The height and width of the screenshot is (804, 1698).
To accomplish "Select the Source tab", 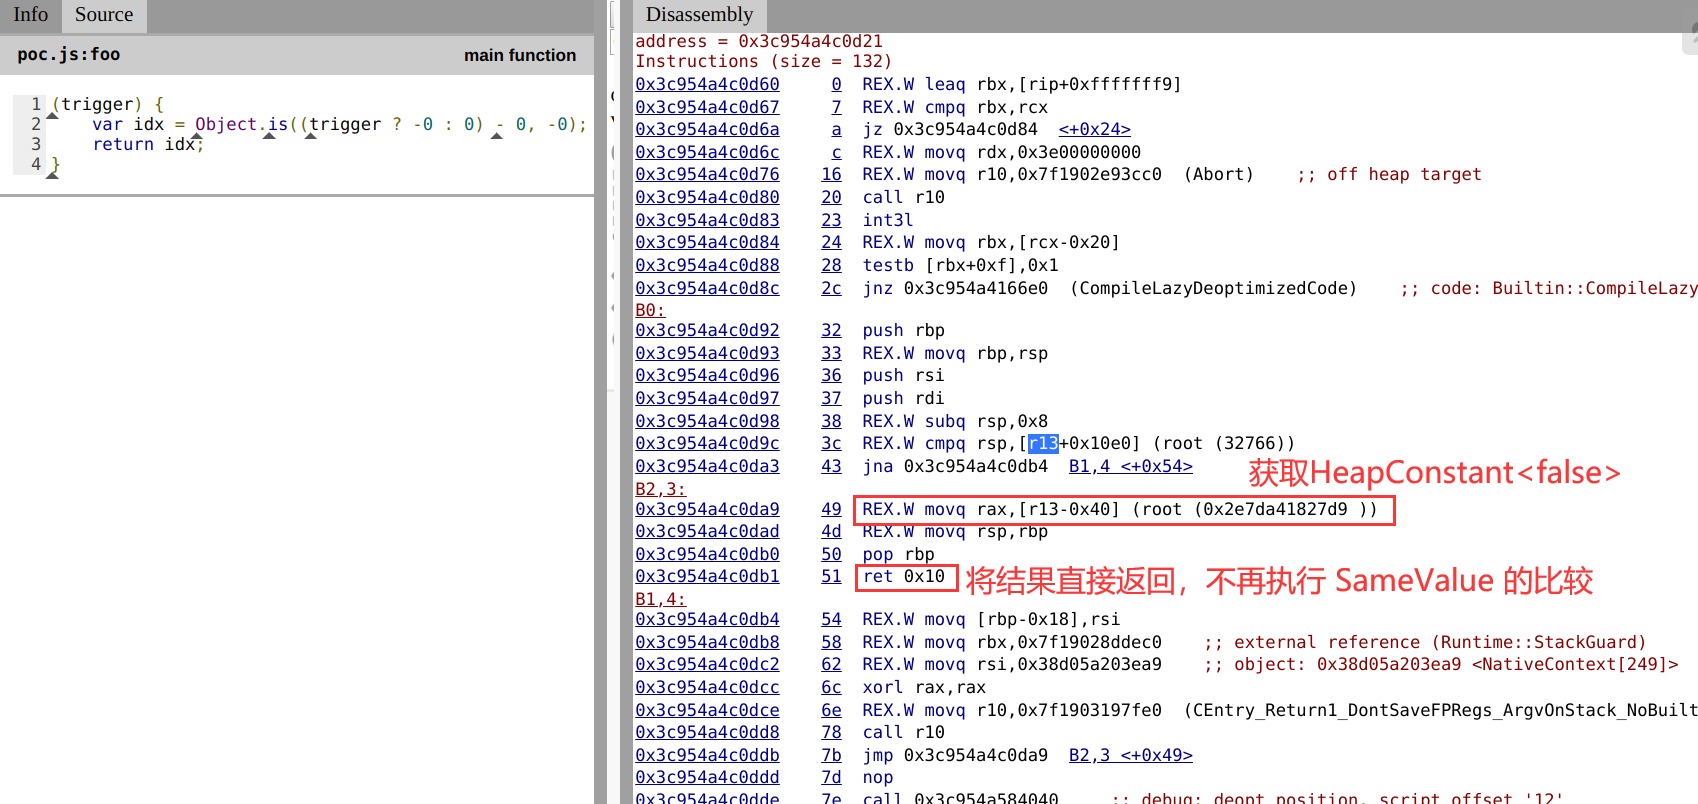I will point(103,15).
